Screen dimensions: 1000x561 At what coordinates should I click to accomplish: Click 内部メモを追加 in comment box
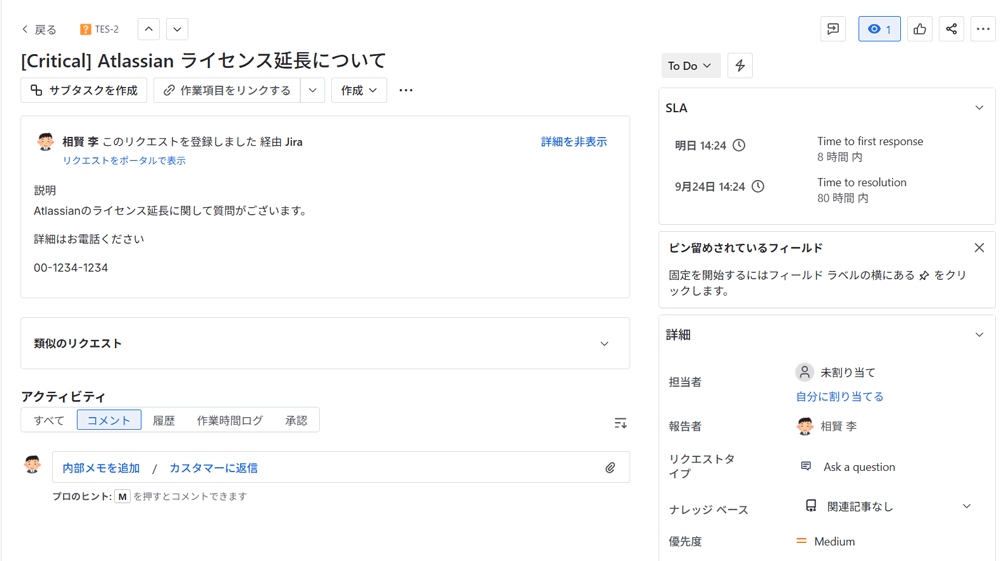click(101, 468)
